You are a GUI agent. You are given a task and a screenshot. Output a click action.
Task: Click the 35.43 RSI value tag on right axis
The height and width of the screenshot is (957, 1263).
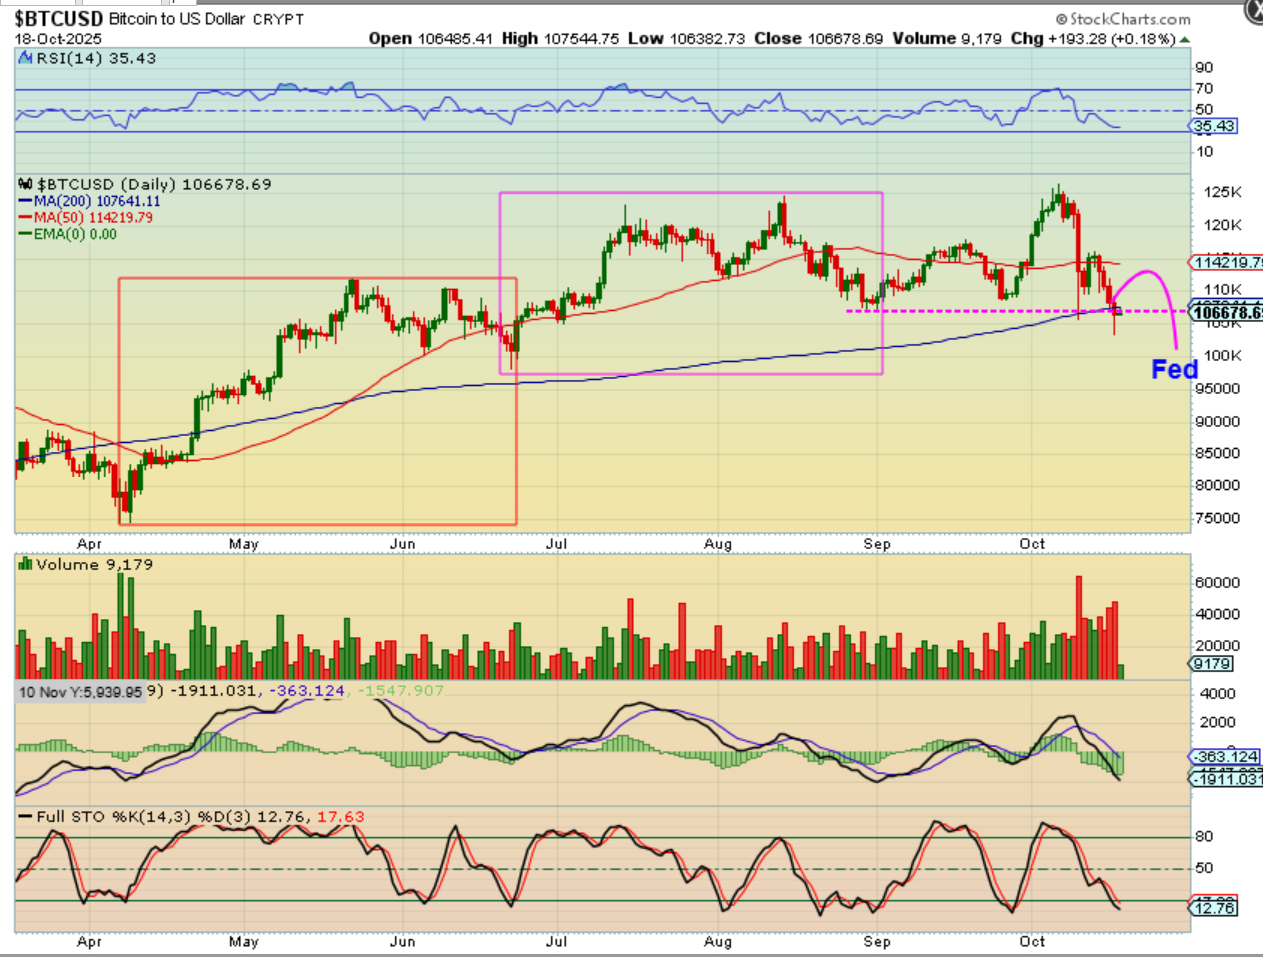click(1213, 126)
